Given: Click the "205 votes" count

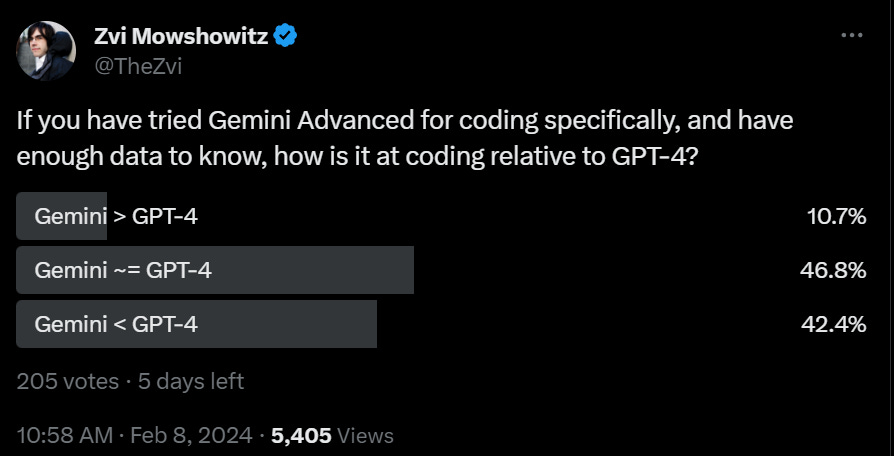Looking at the screenshot, I should (66, 381).
